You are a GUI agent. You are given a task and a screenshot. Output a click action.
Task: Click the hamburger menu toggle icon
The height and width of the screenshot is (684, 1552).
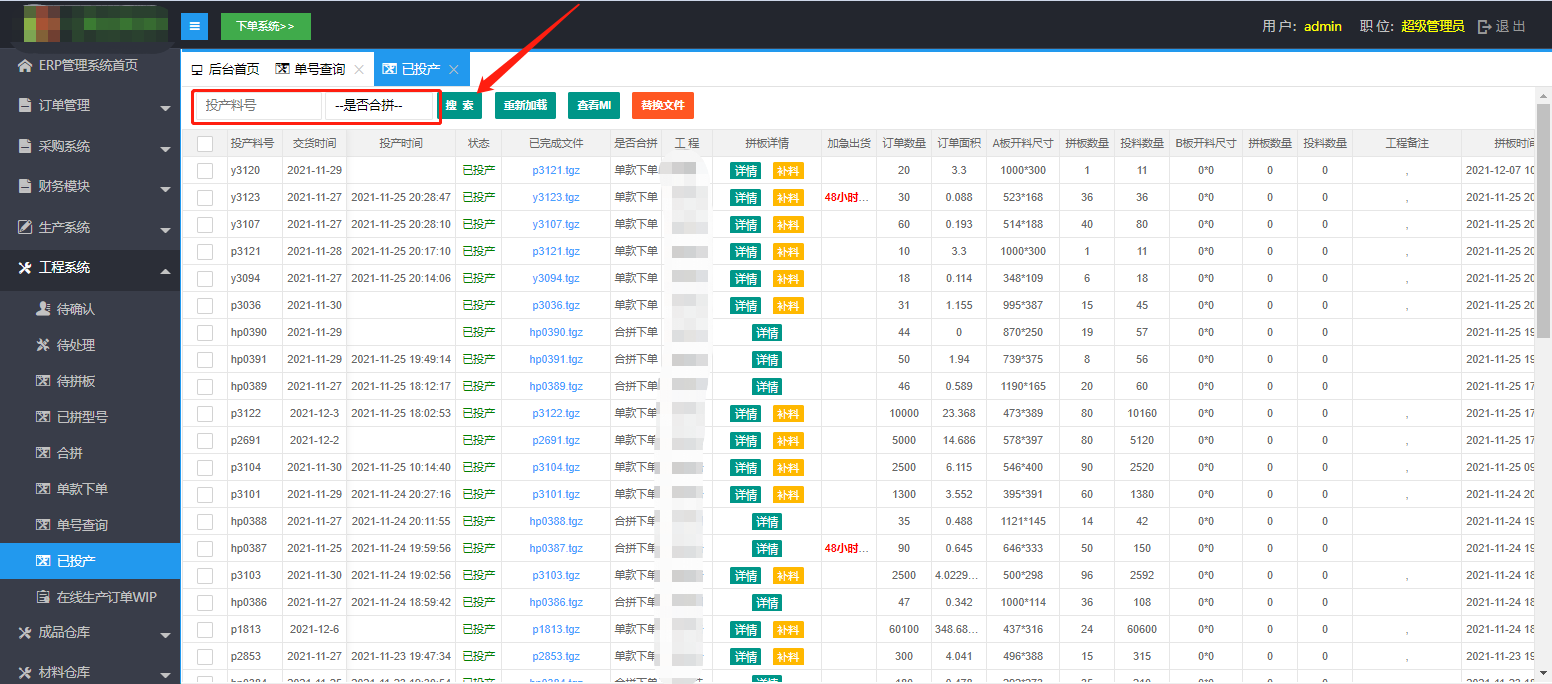[194, 26]
